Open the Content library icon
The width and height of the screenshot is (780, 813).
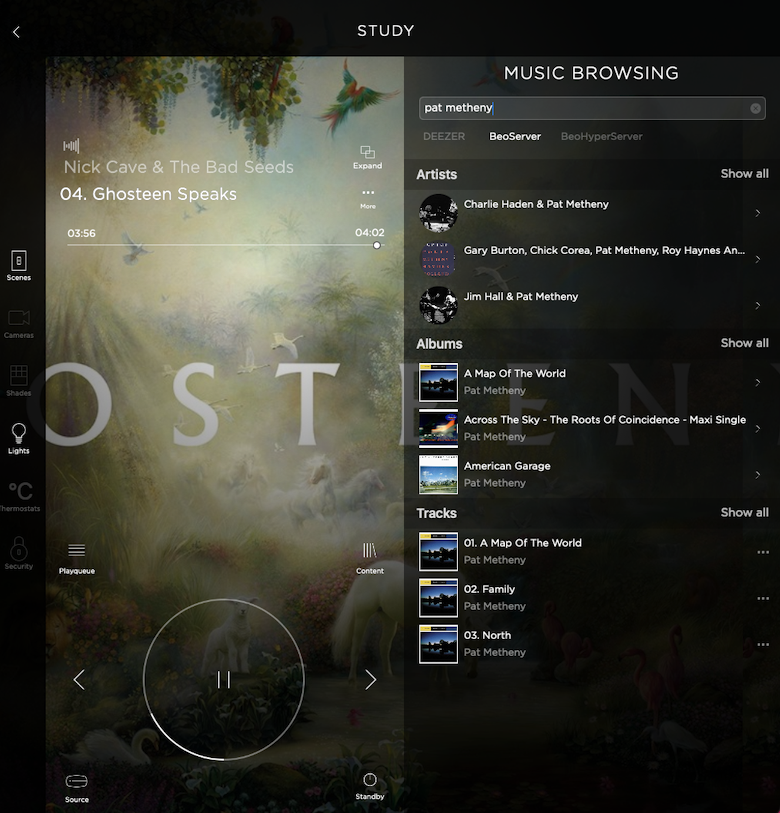pyautogui.click(x=369, y=555)
